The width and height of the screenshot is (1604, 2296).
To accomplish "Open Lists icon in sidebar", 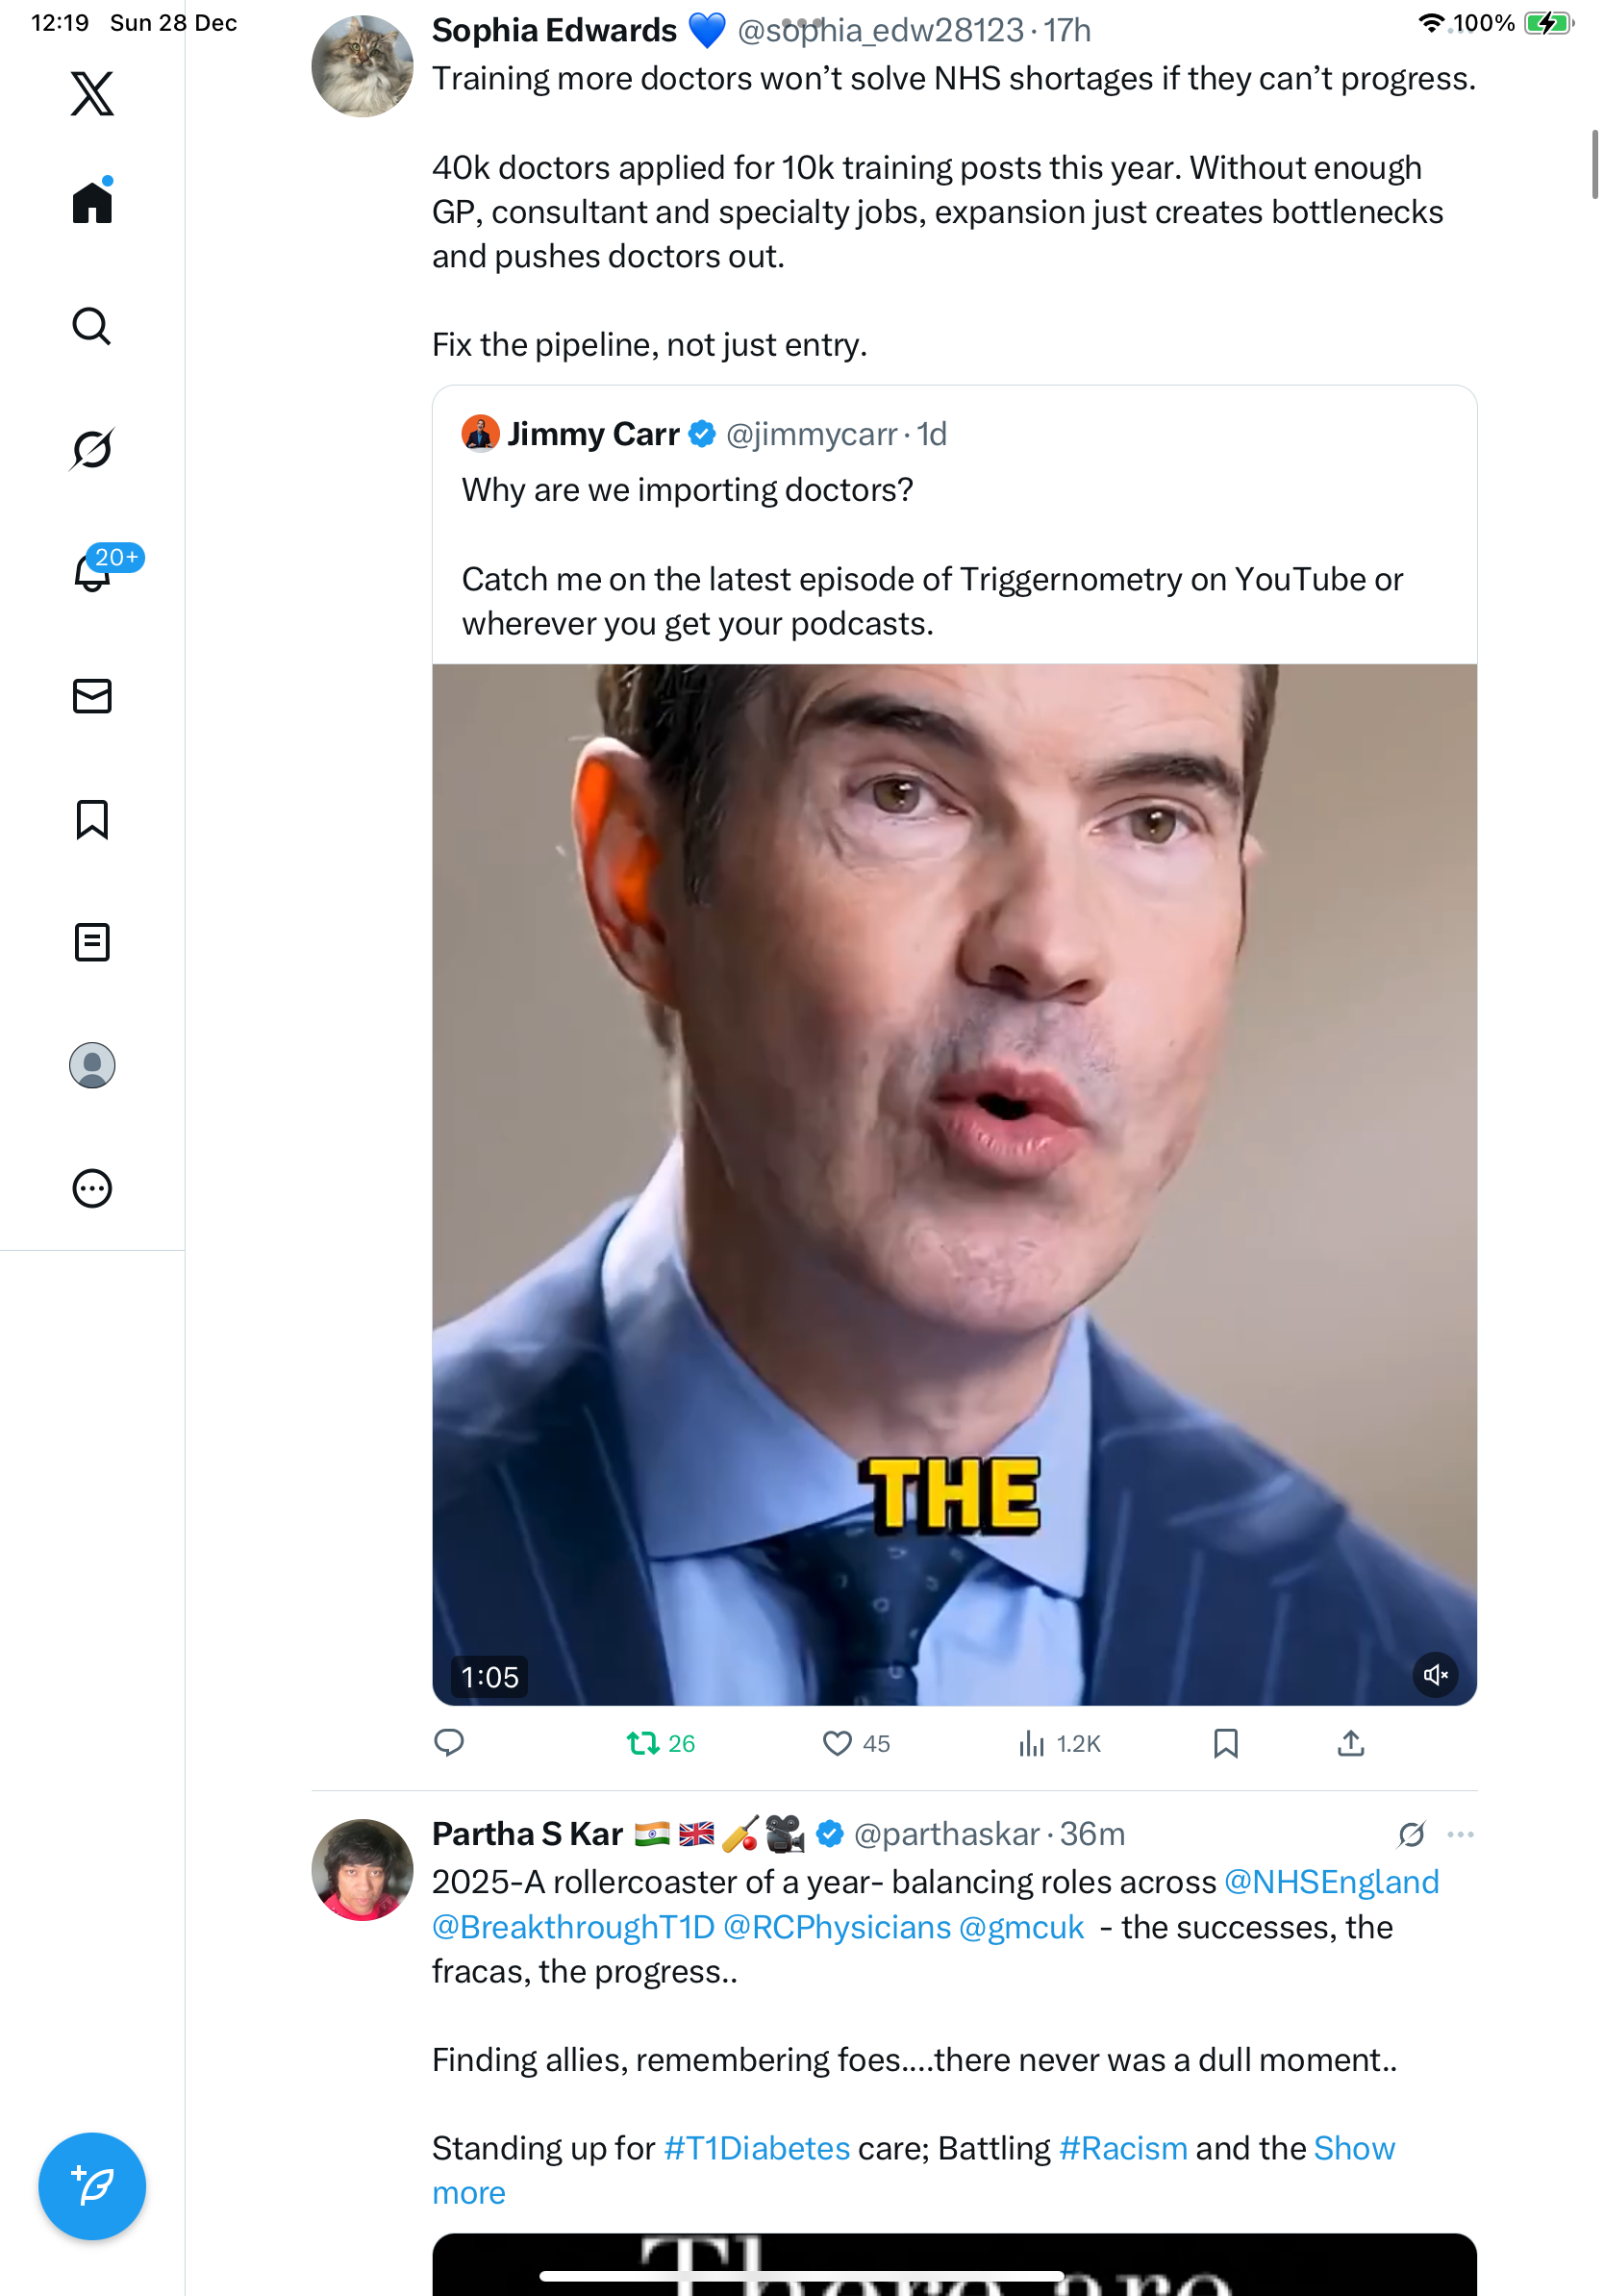I will click(x=92, y=942).
